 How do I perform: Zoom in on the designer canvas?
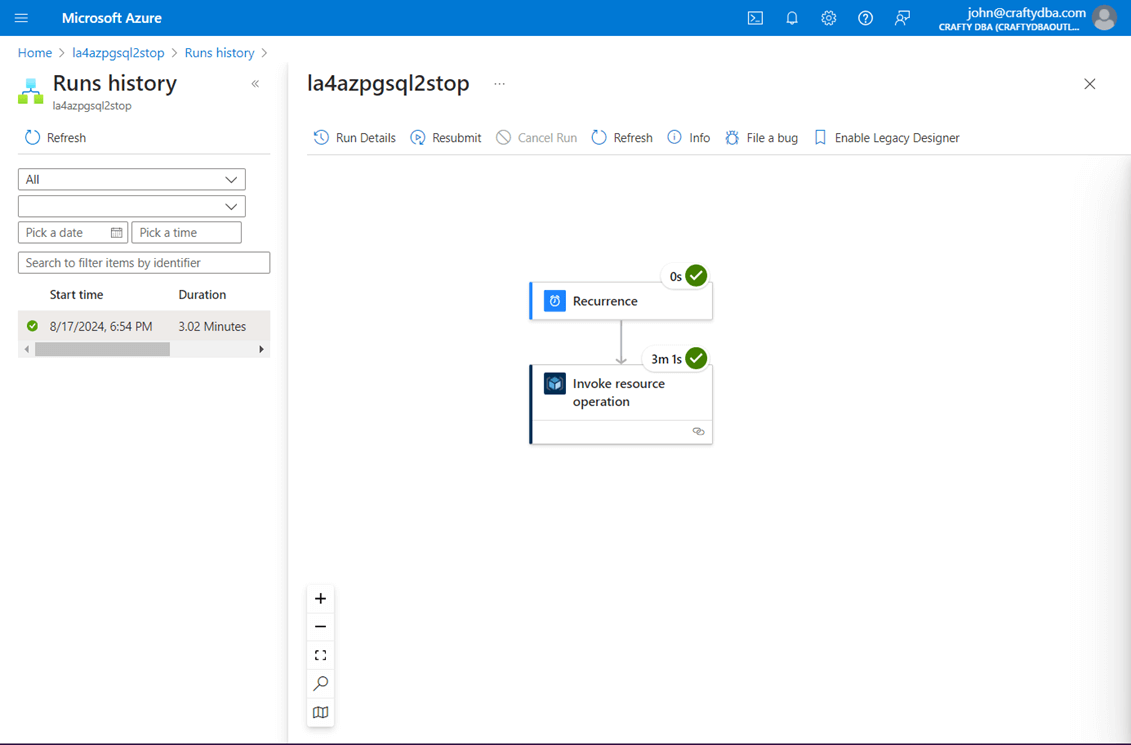pyautogui.click(x=320, y=599)
